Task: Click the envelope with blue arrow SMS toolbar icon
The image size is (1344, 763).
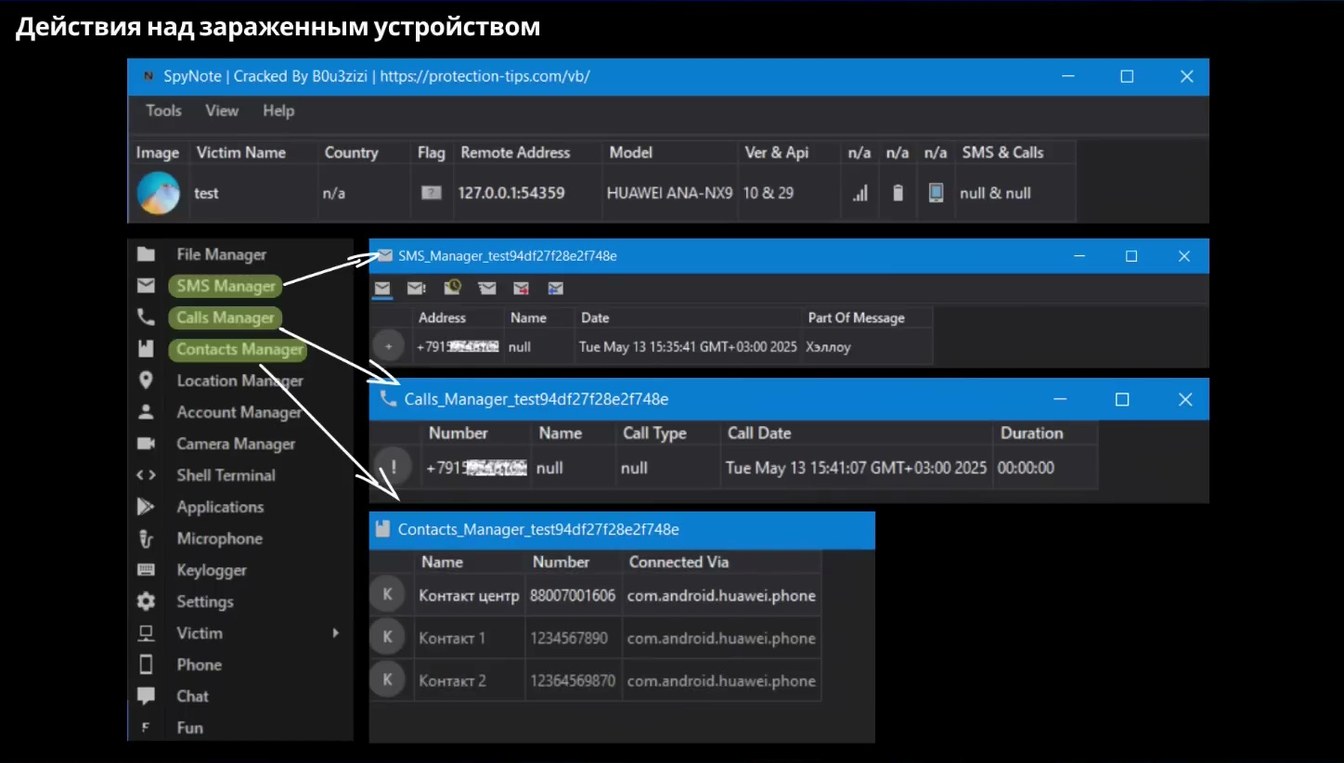Action: pyautogui.click(x=555, y=289)
